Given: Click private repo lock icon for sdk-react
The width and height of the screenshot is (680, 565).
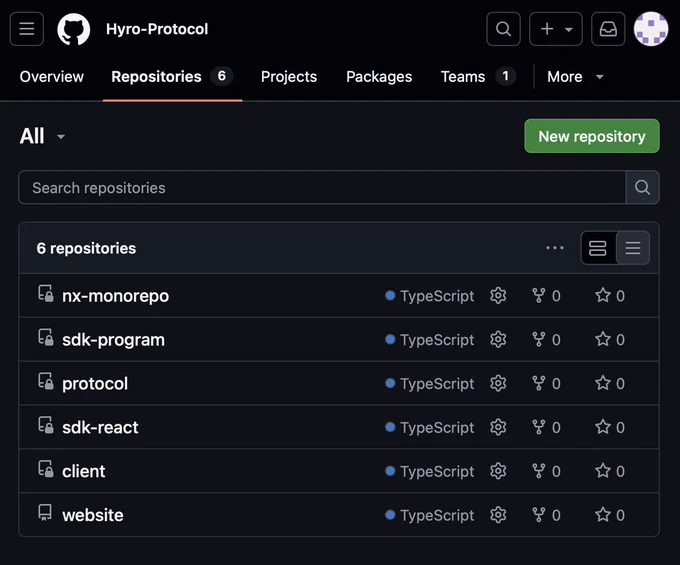Looking at the screenshot, I should click(x=46, y=425).
